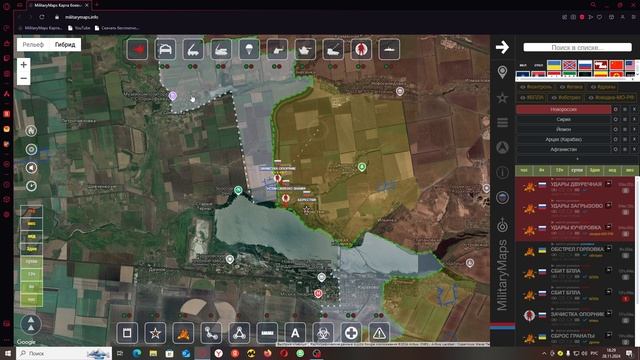Click the triangle polygon tool in bottom toolbar
Viewport: 640px width, 360px height.
239,333
